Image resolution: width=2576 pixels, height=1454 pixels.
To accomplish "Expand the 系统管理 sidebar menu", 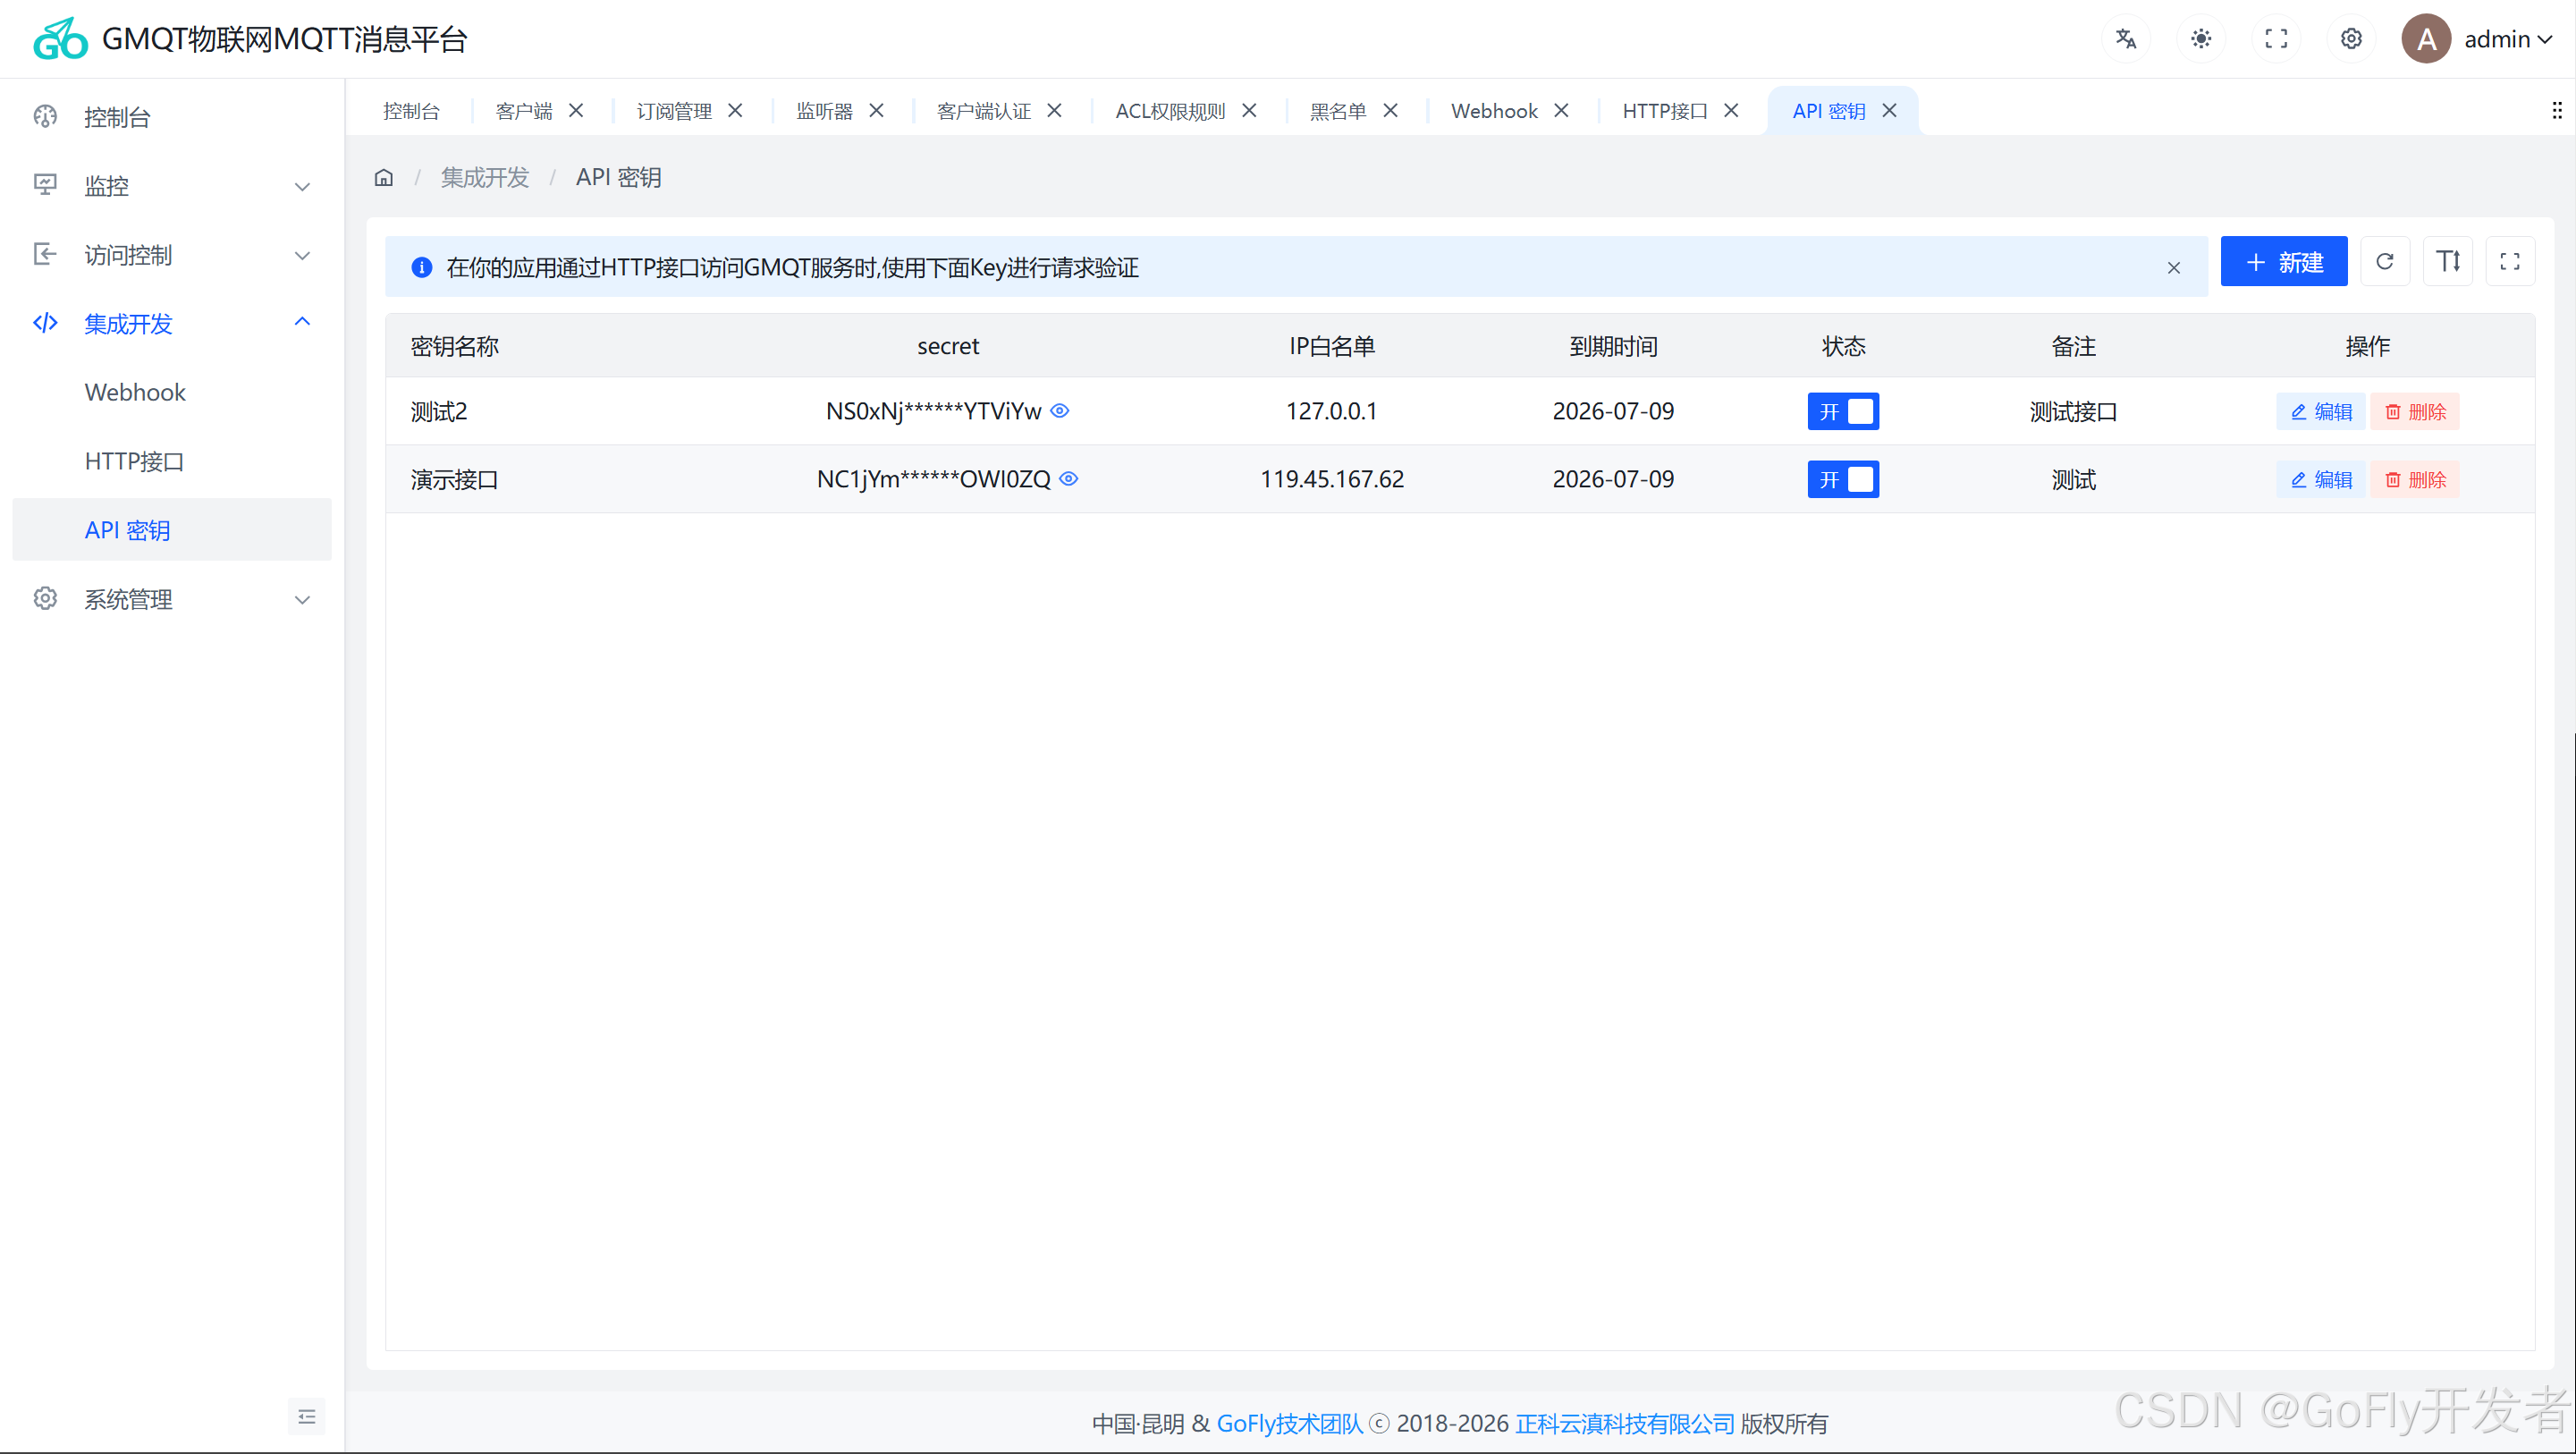I will click(172, 599).
